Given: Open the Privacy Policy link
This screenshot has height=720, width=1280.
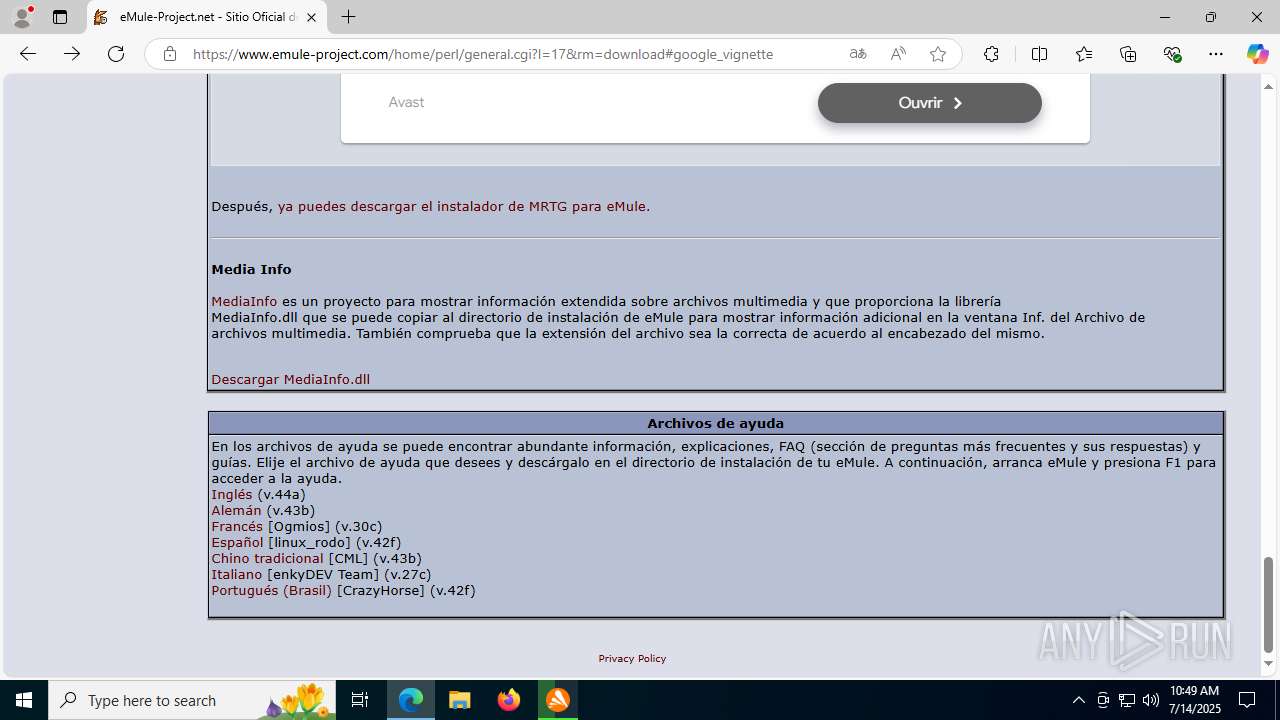Looking at the screenshot, I should 632,658.
